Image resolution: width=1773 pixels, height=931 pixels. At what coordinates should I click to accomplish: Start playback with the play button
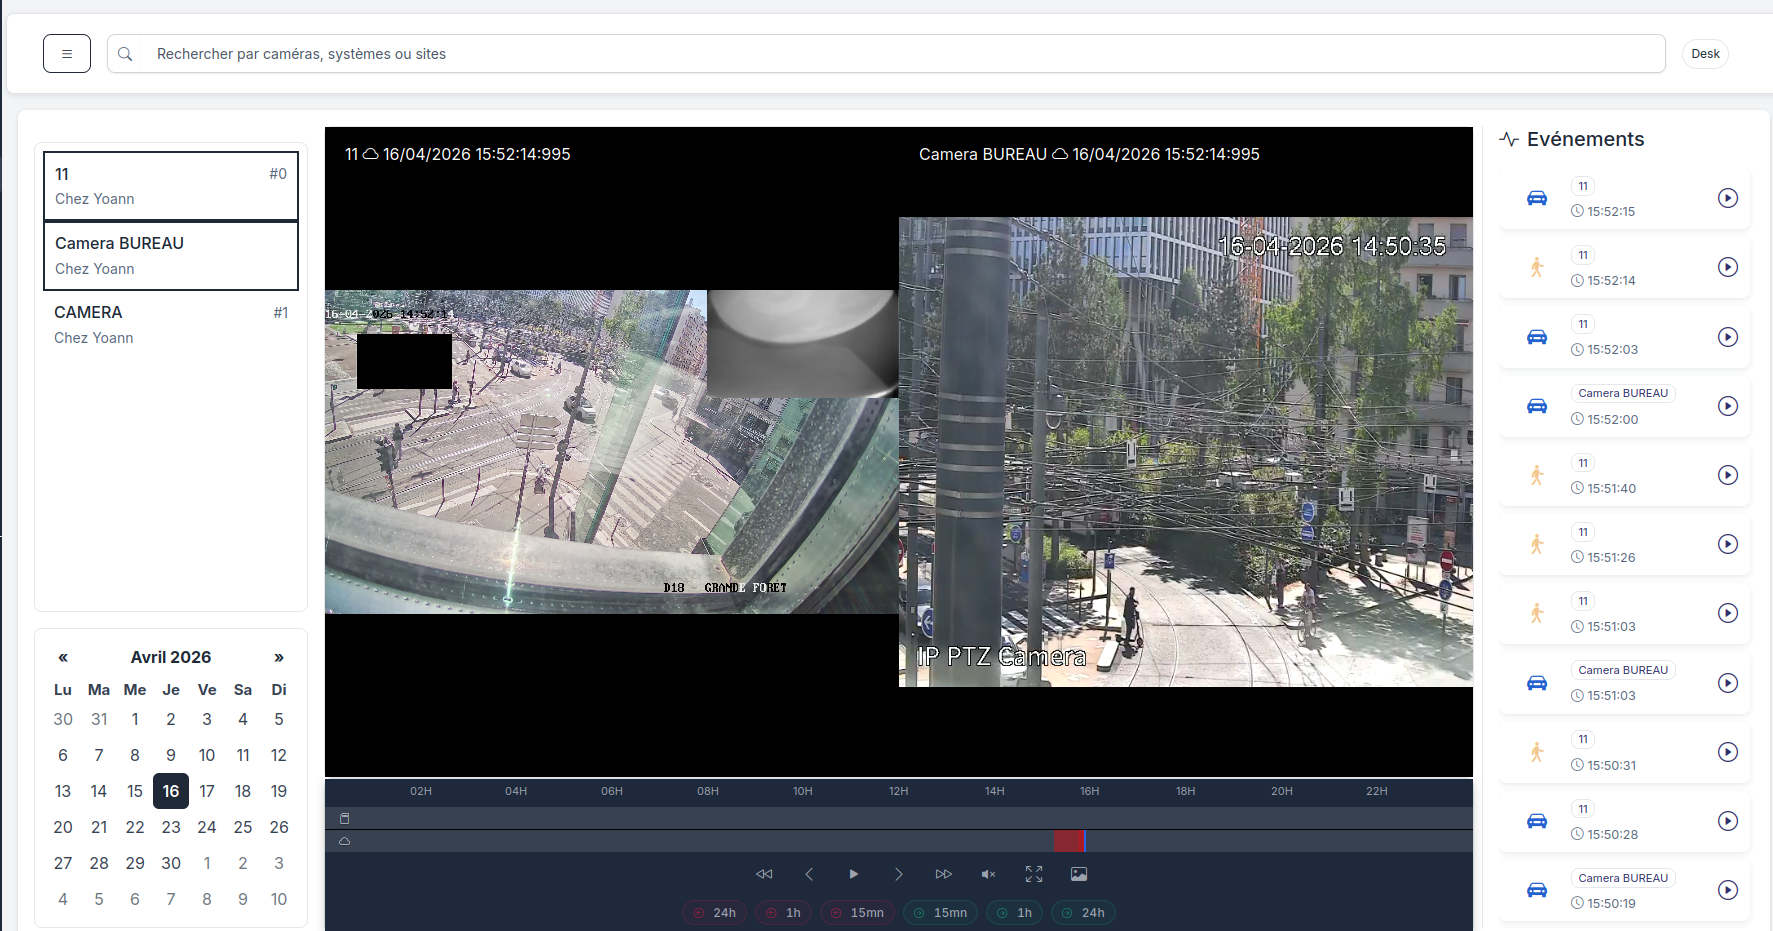[x=853, y=874]
